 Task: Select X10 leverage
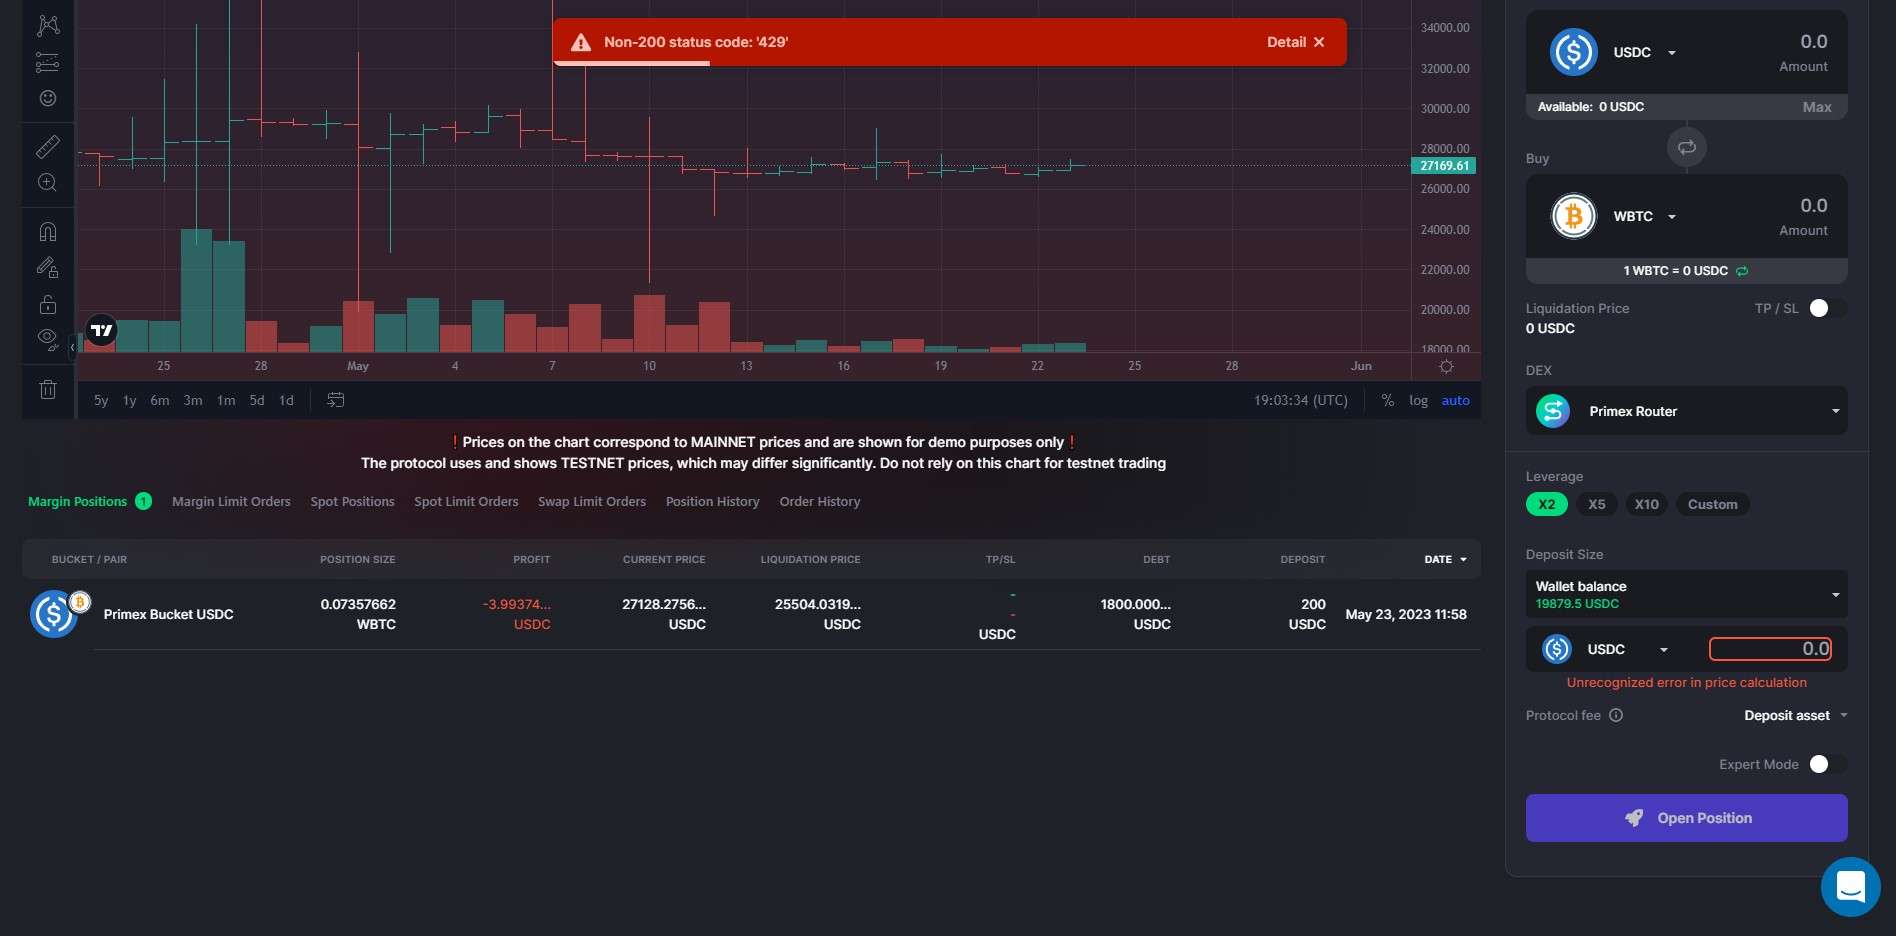coord(1646,504)
